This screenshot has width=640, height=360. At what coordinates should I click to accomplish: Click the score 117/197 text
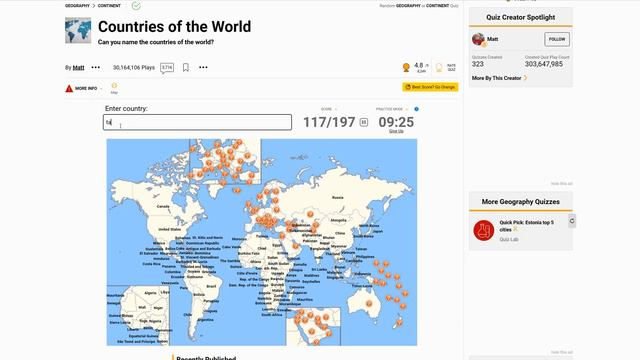point(329,122)
